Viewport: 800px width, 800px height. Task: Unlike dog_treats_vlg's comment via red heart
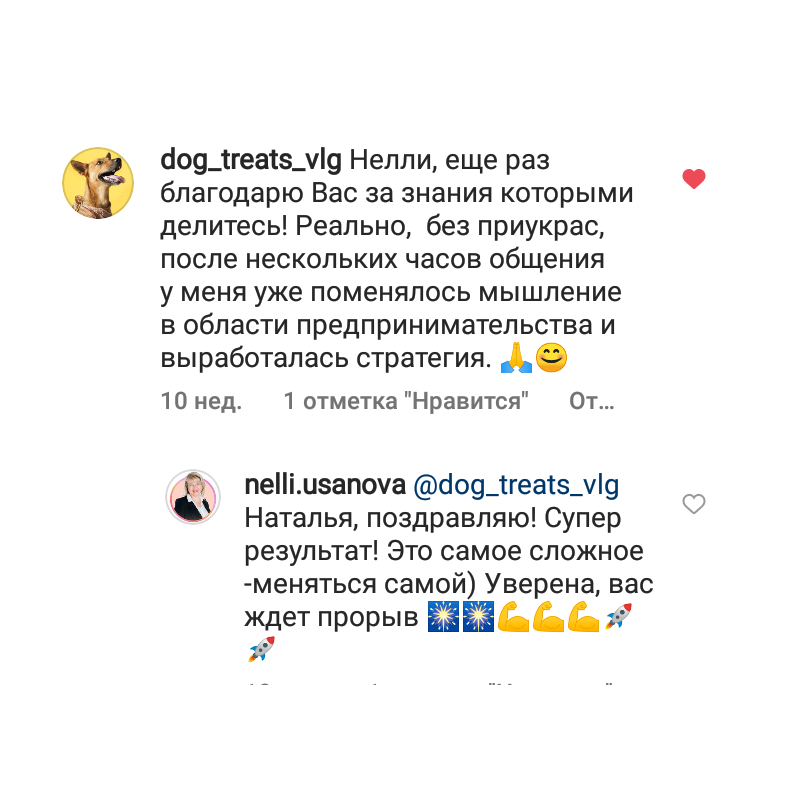coord(693,179)
